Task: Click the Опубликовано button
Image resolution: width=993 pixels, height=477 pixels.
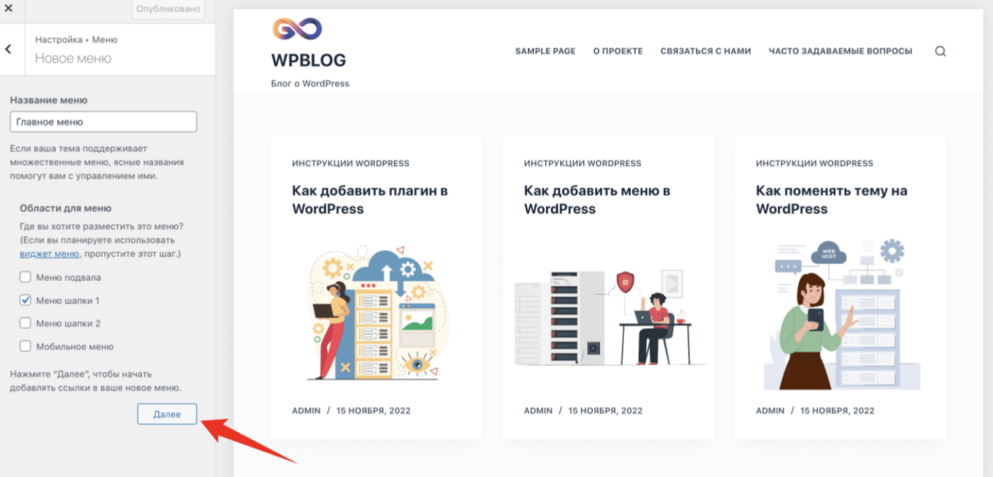Action: 169,10
